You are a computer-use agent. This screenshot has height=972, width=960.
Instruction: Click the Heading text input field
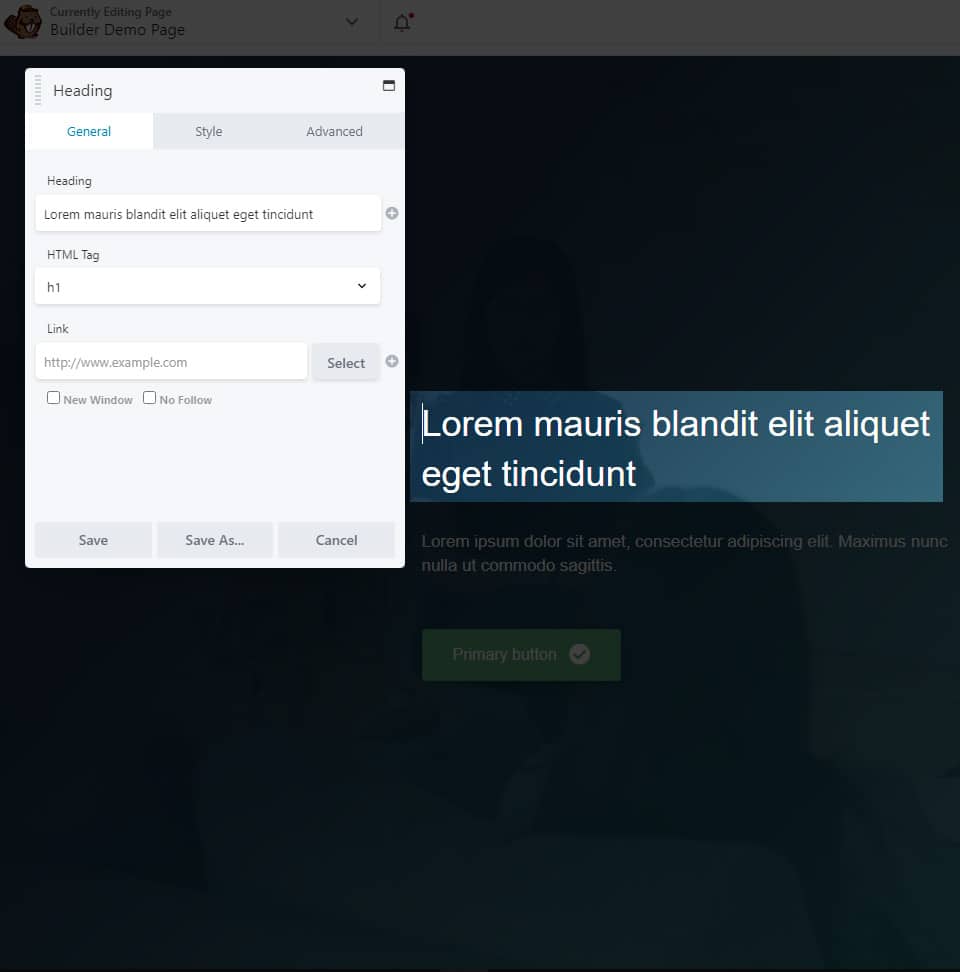pyautogui.click(x=208, y=214)
